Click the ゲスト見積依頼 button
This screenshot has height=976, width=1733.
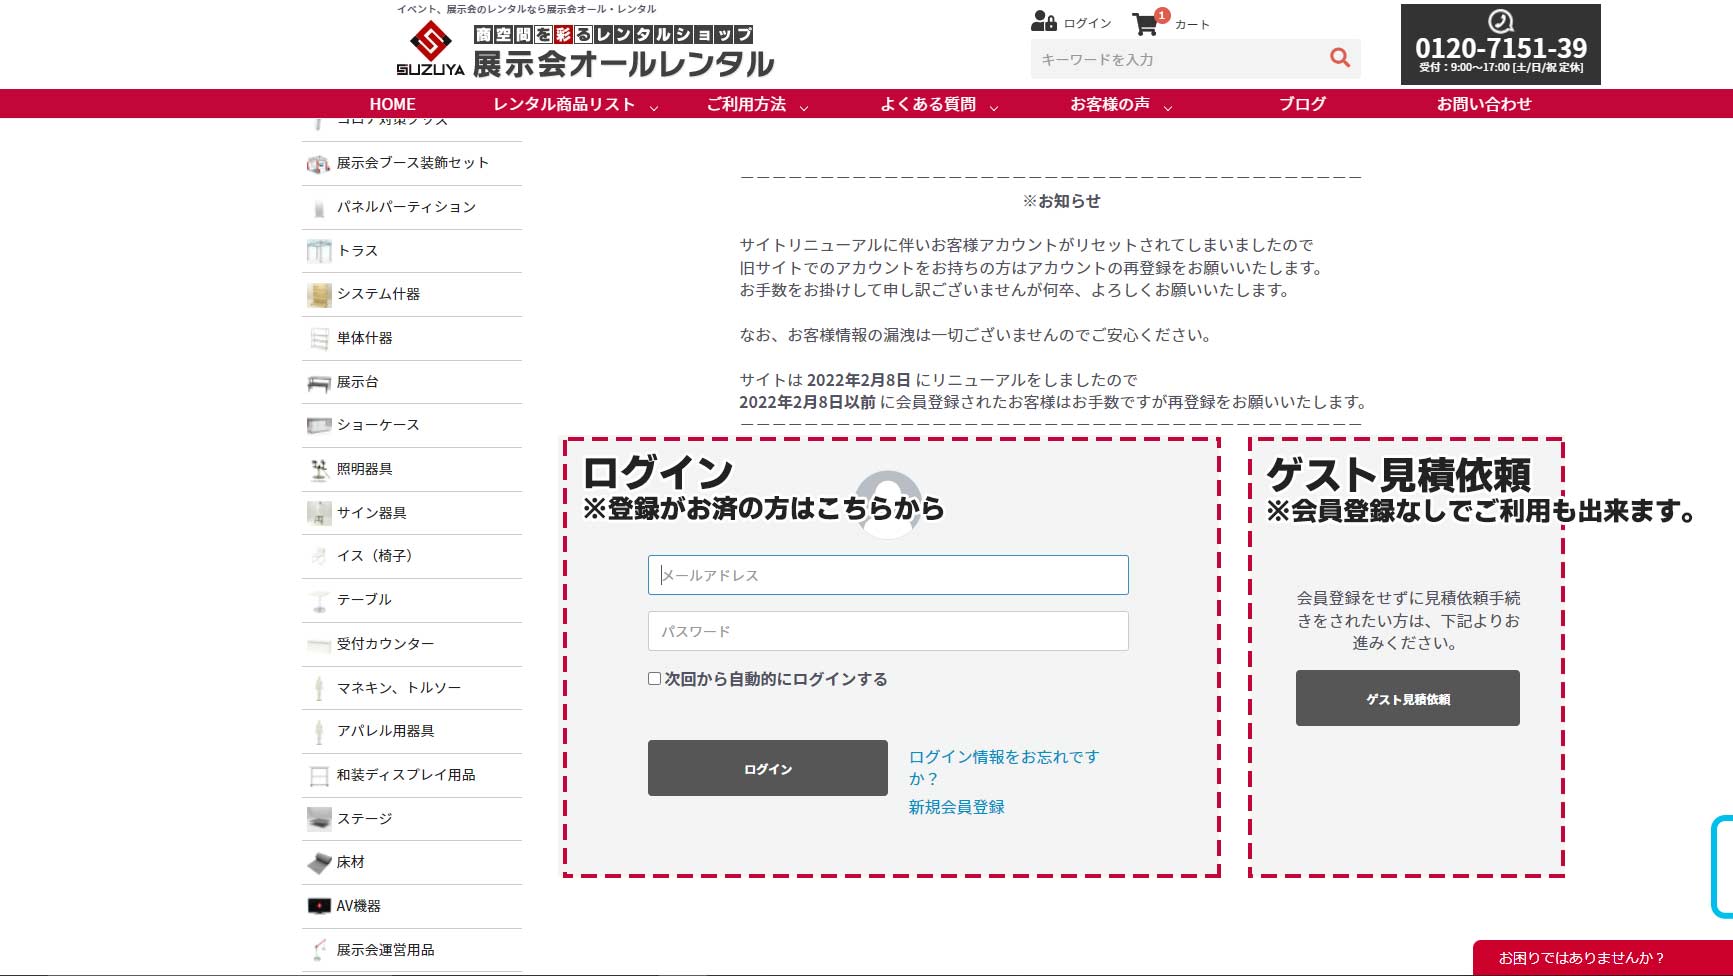coord(1408,698)
